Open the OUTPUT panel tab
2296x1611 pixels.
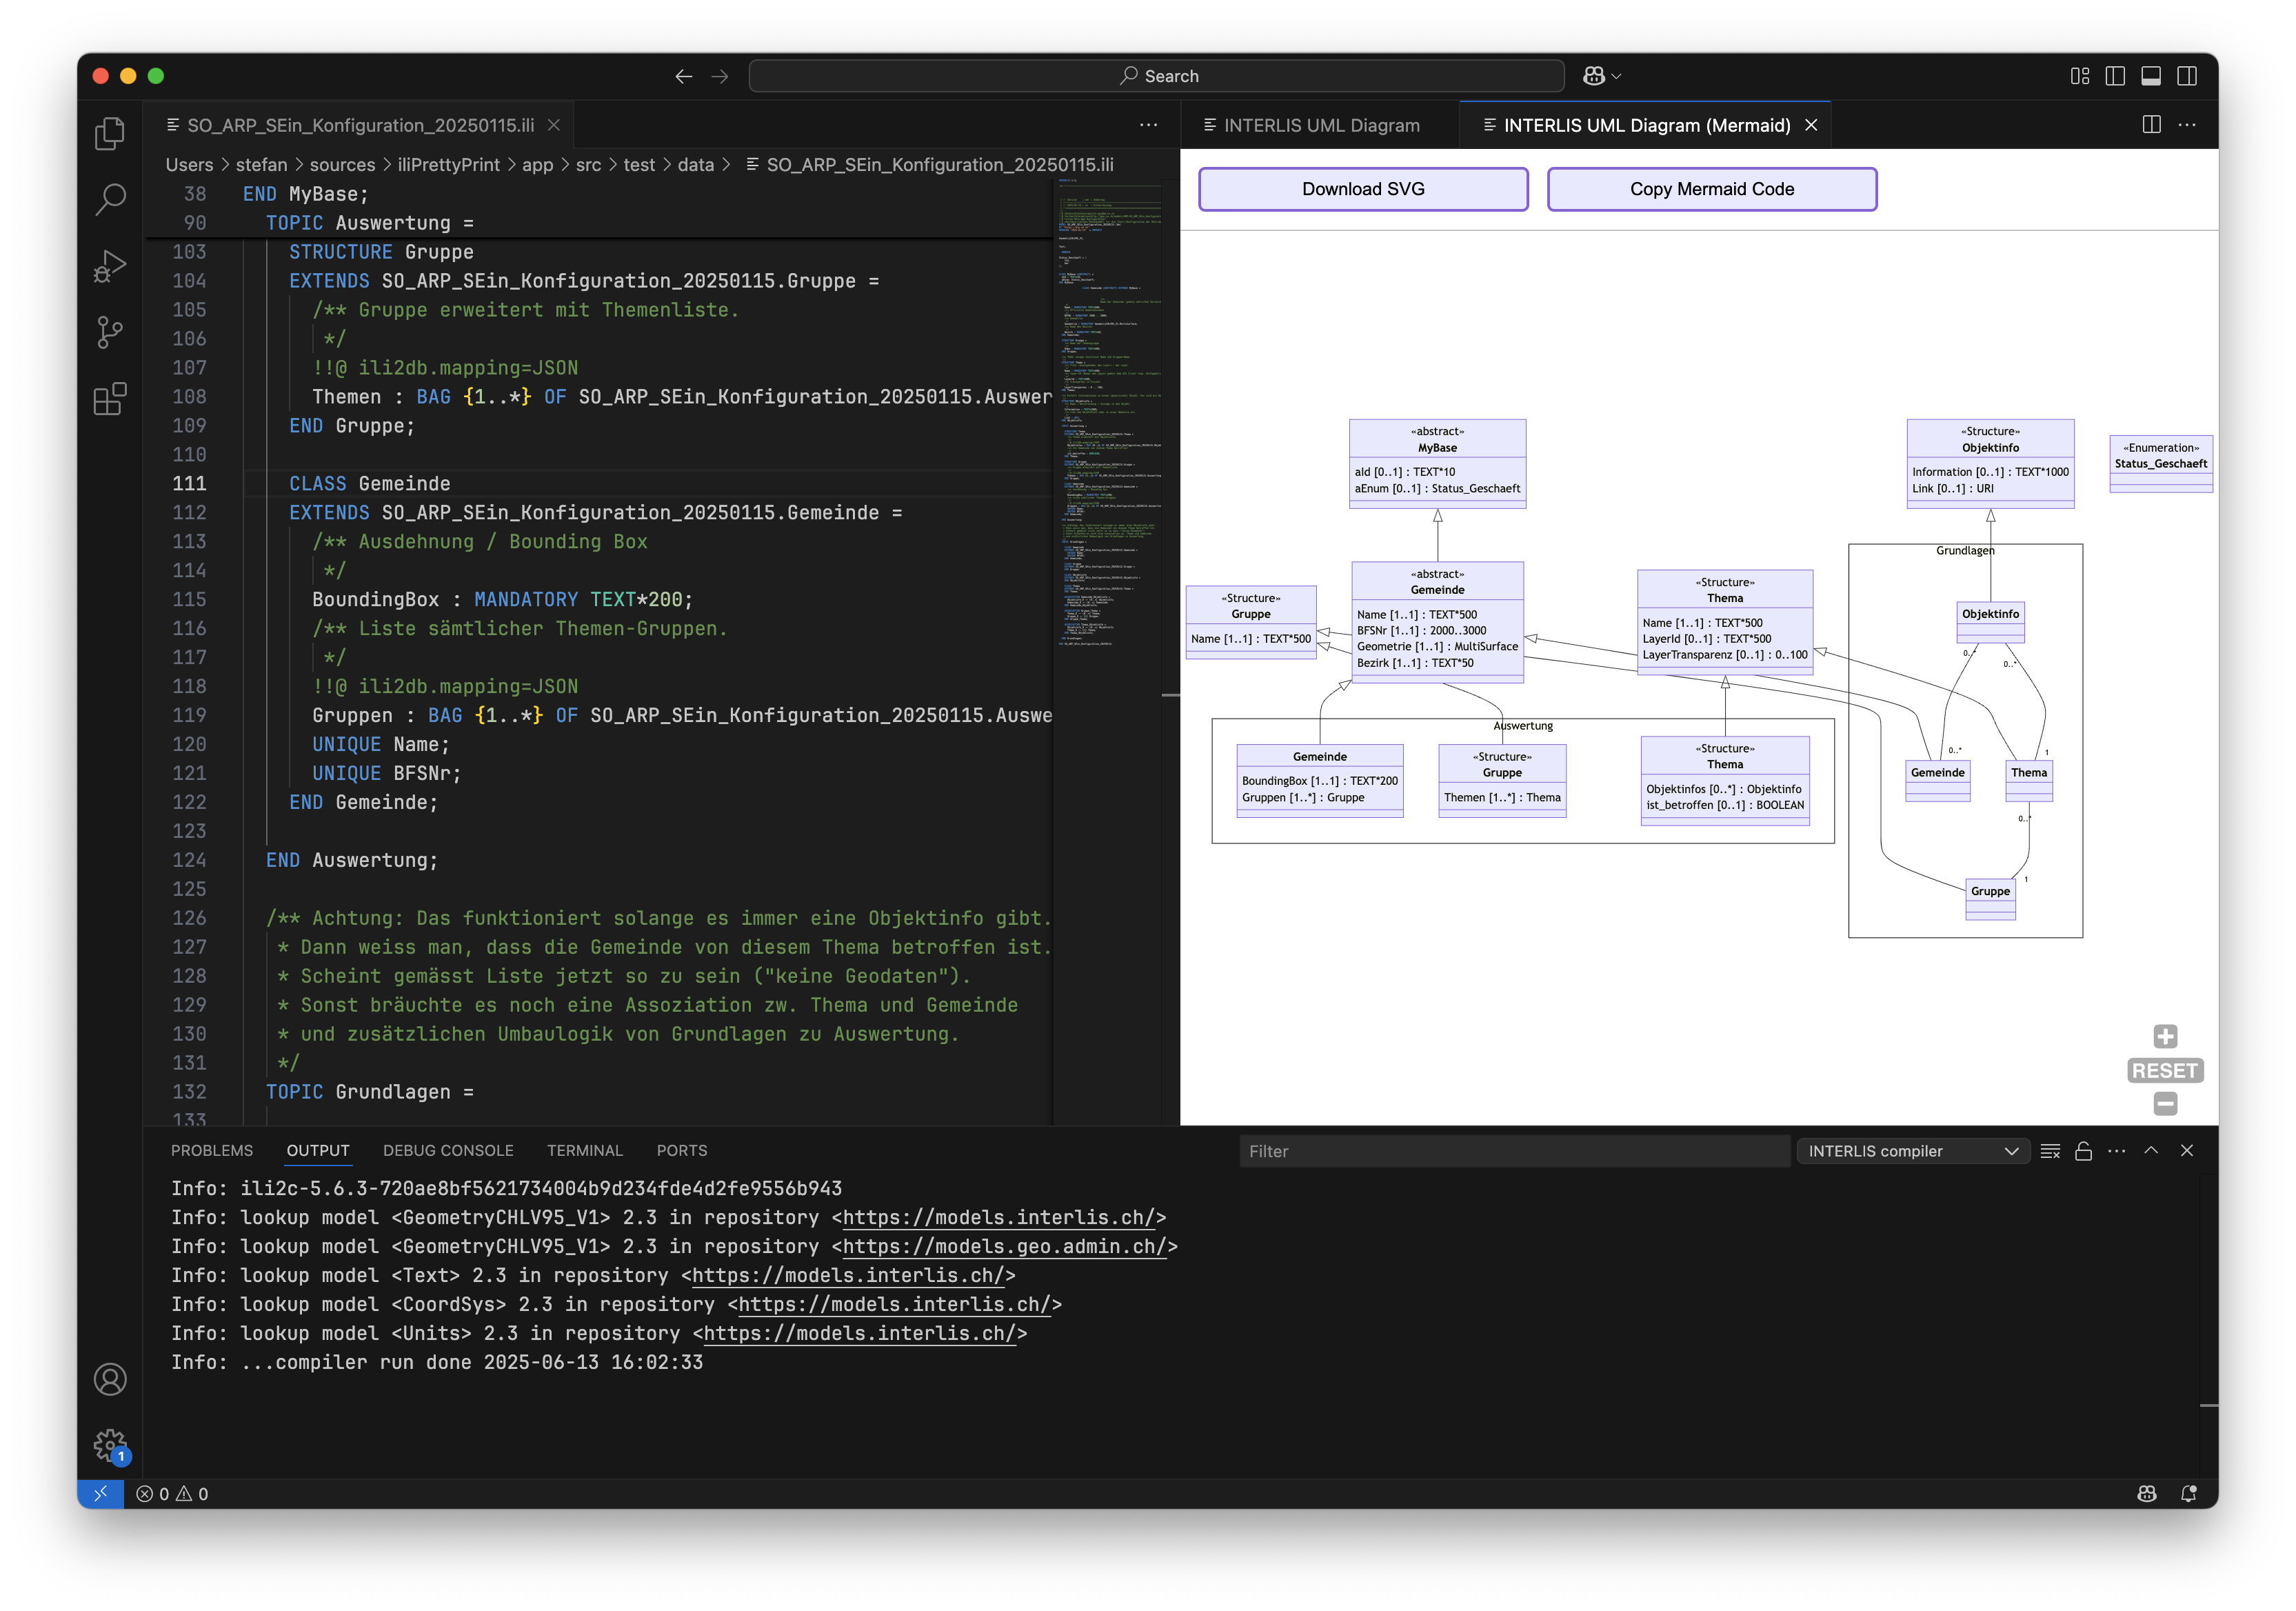tap(318, 1150)
